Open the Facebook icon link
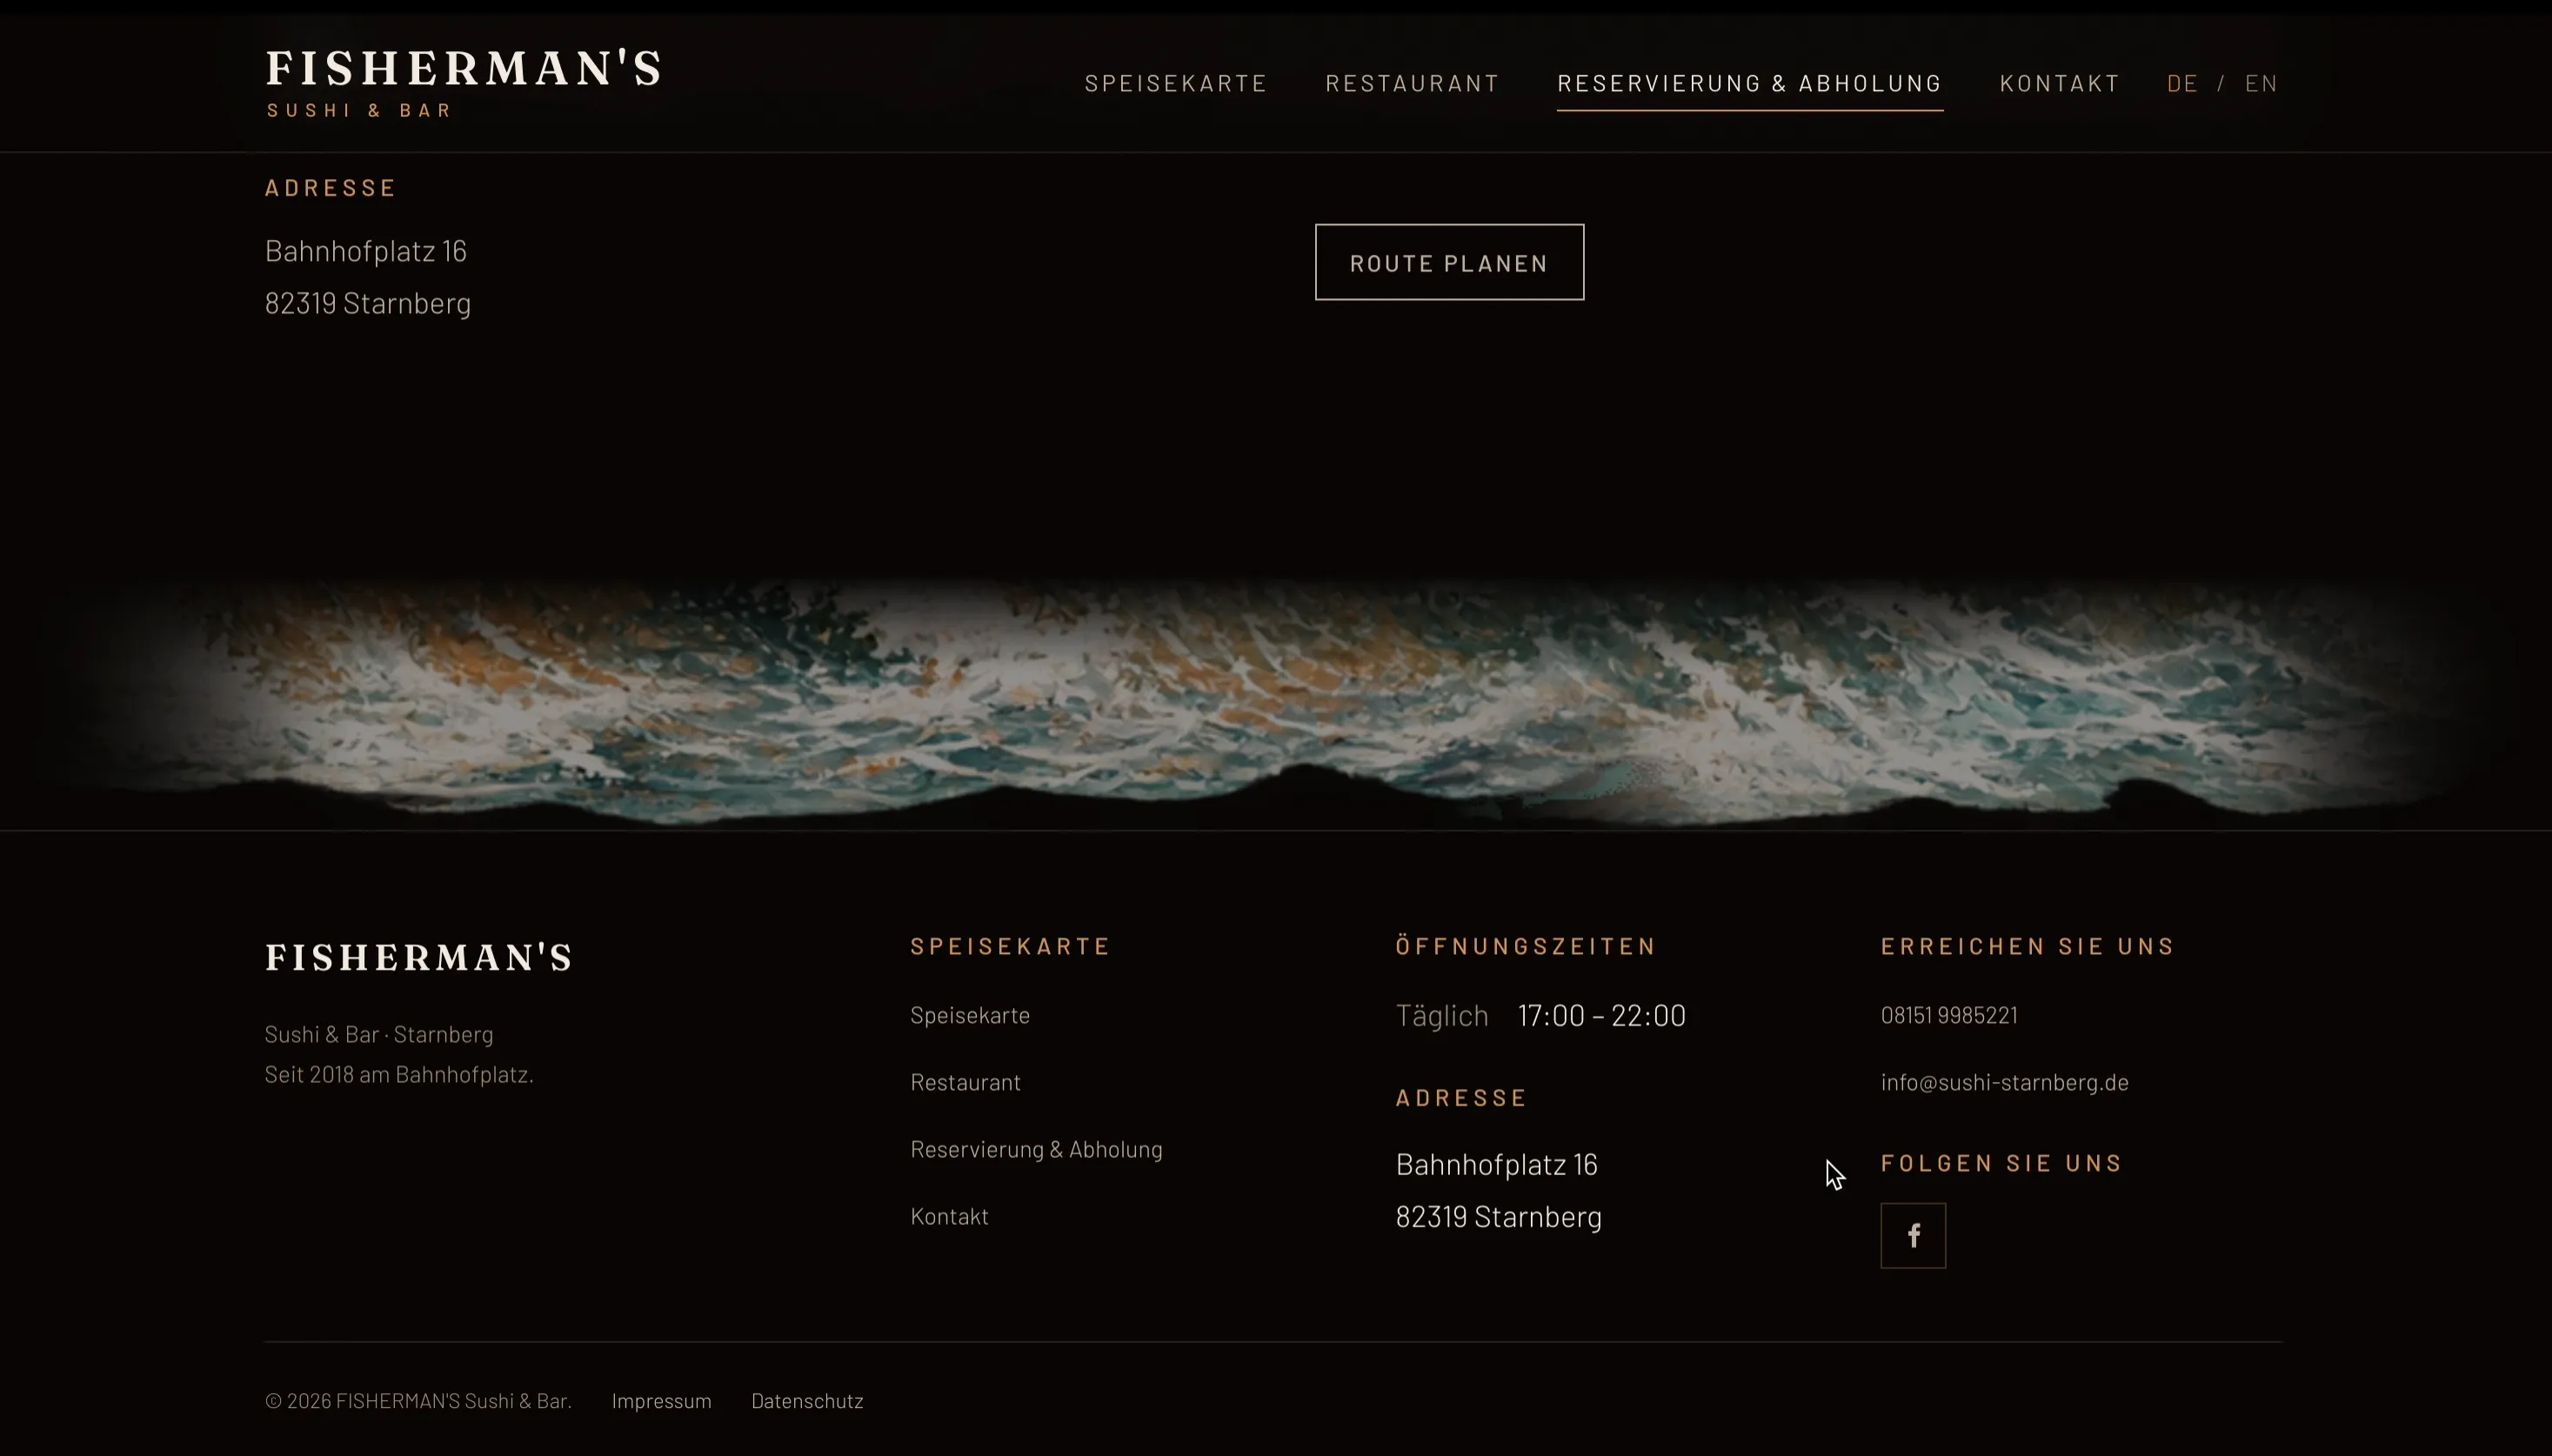The width and height of the screenshot is (2552, 1456). click(x=1912, y=1235)
